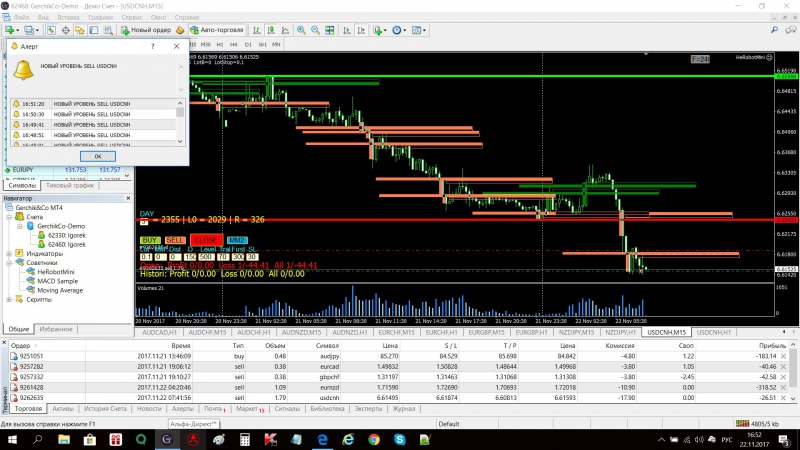
Task: Click the Новый ордер button
Action: 146,30
